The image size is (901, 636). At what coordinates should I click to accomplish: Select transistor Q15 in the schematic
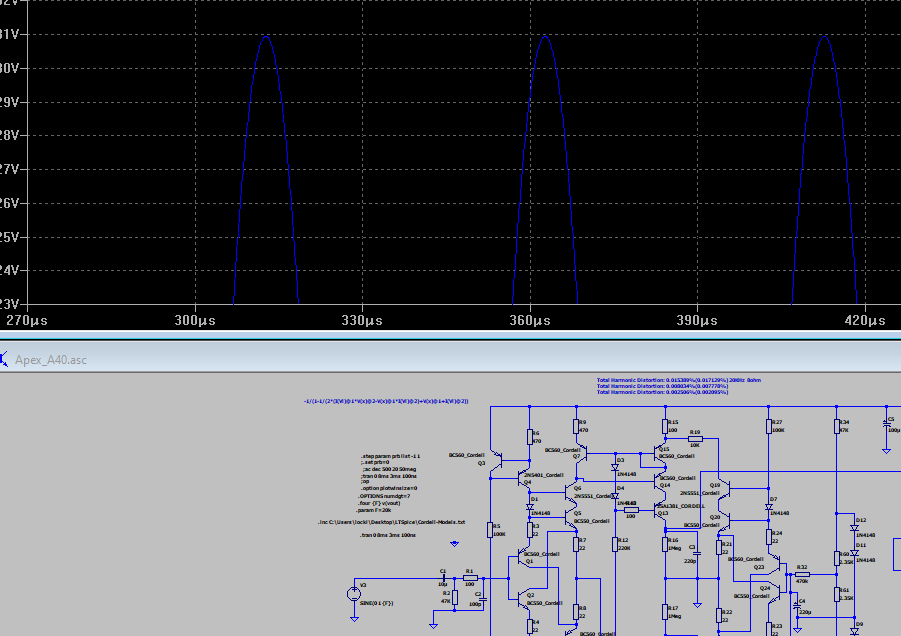point(660,453)
